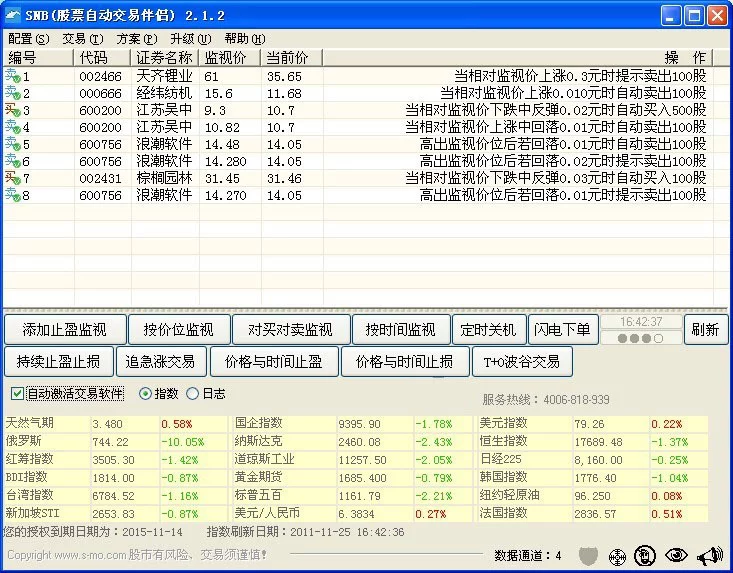The width and height of the screenshot is (733, 573).
Task: Click the SMB app icon in title bar
Action: click(x=13, y=15)
